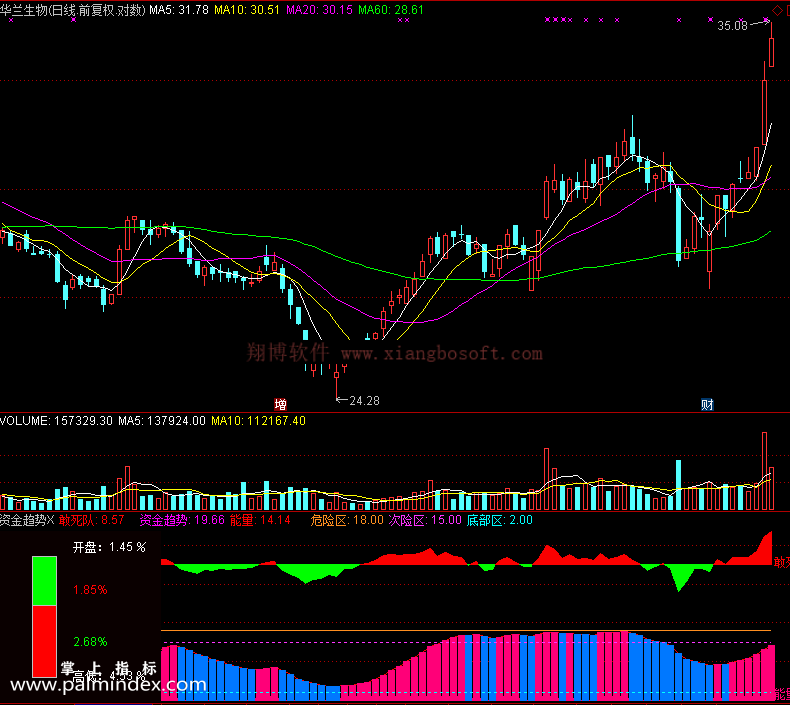Click the 35.08 high price label
Screen dimensions: 790x705
click(x=733, y=26)
